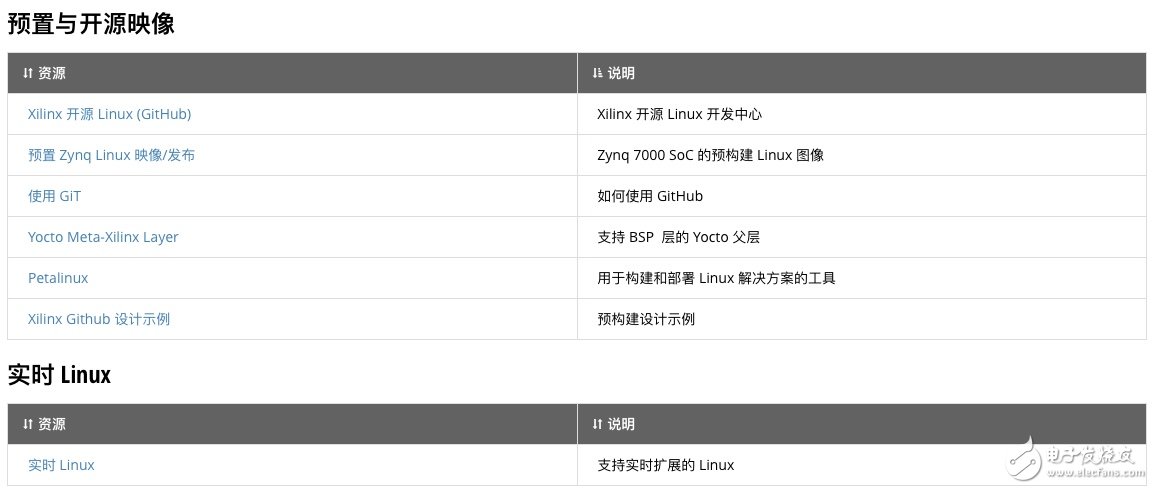Sort first table by 资源 column header
1153x489 pixels.
(52, 74)
